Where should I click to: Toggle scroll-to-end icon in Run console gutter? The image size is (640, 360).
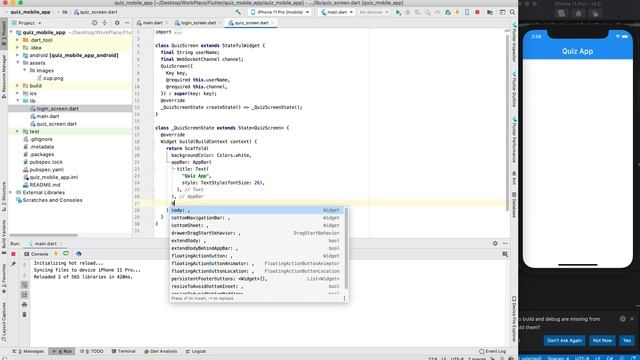(x=24, y=295)
